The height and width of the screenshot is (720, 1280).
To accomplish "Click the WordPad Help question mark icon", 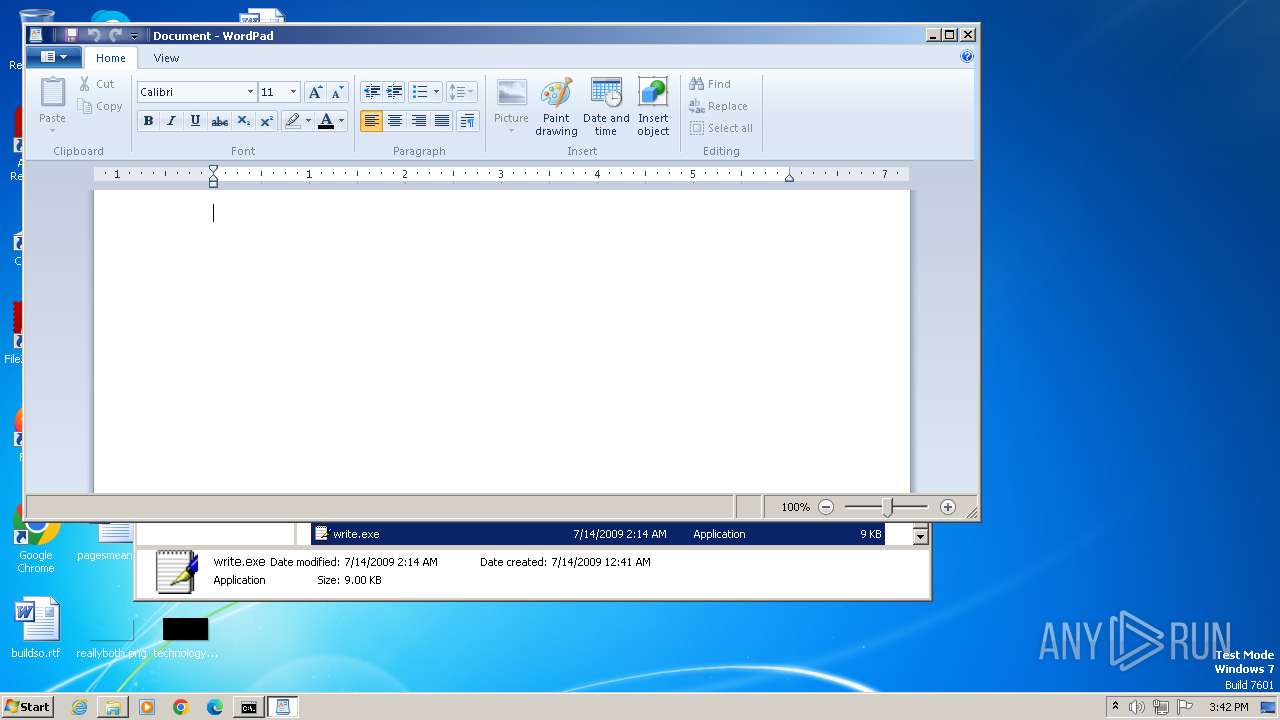I will coord(967,57).
